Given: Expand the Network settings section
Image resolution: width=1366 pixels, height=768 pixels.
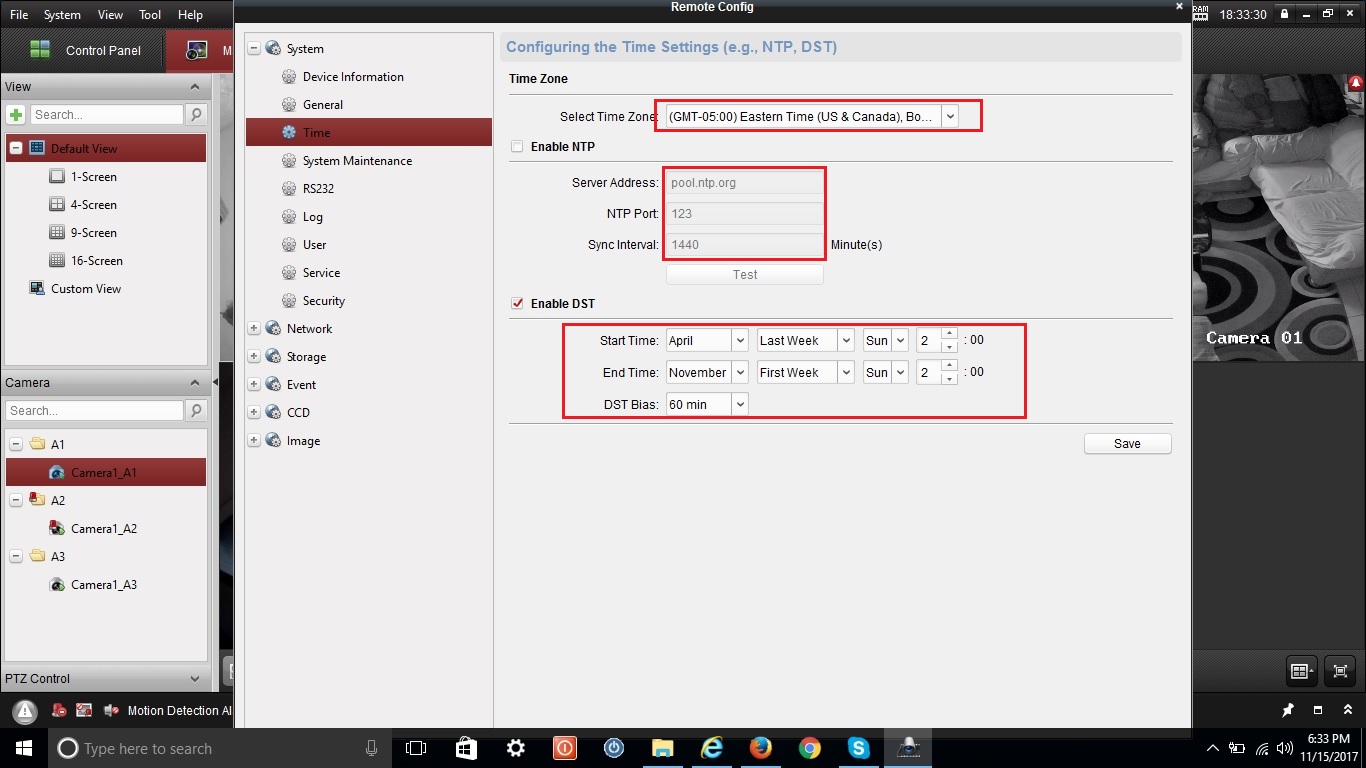Looking at the screenshot, I should click(254, 329).
